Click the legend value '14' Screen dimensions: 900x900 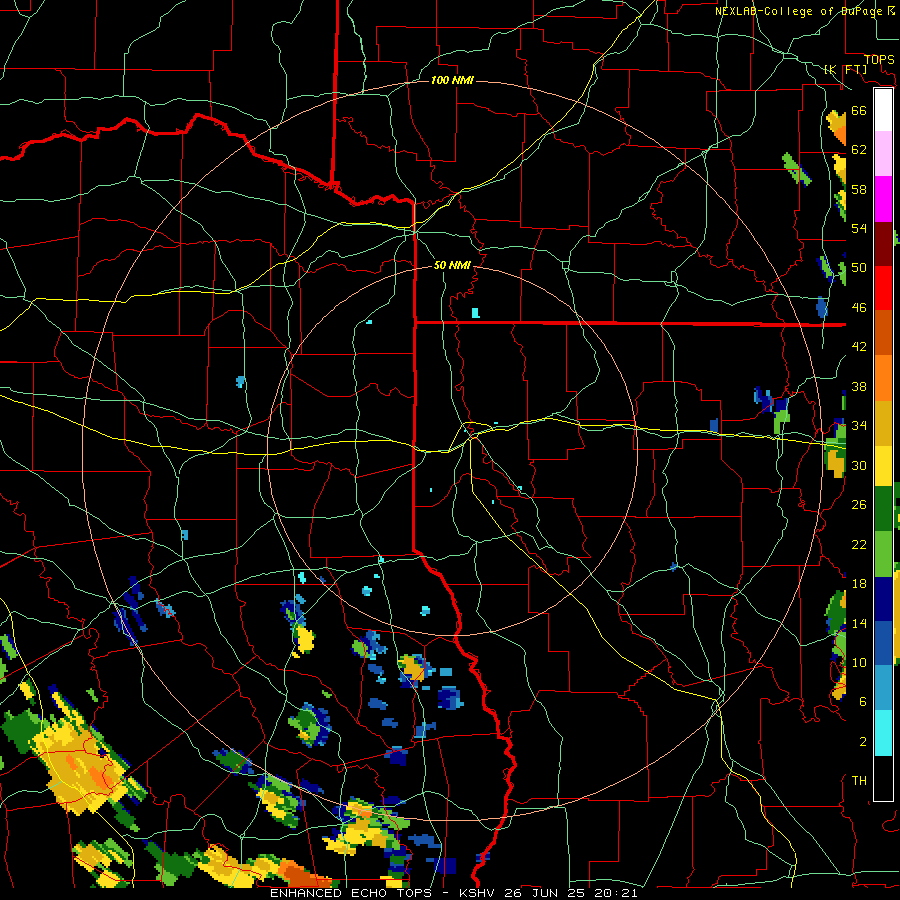pyautogui.click(x=859, y=624)
